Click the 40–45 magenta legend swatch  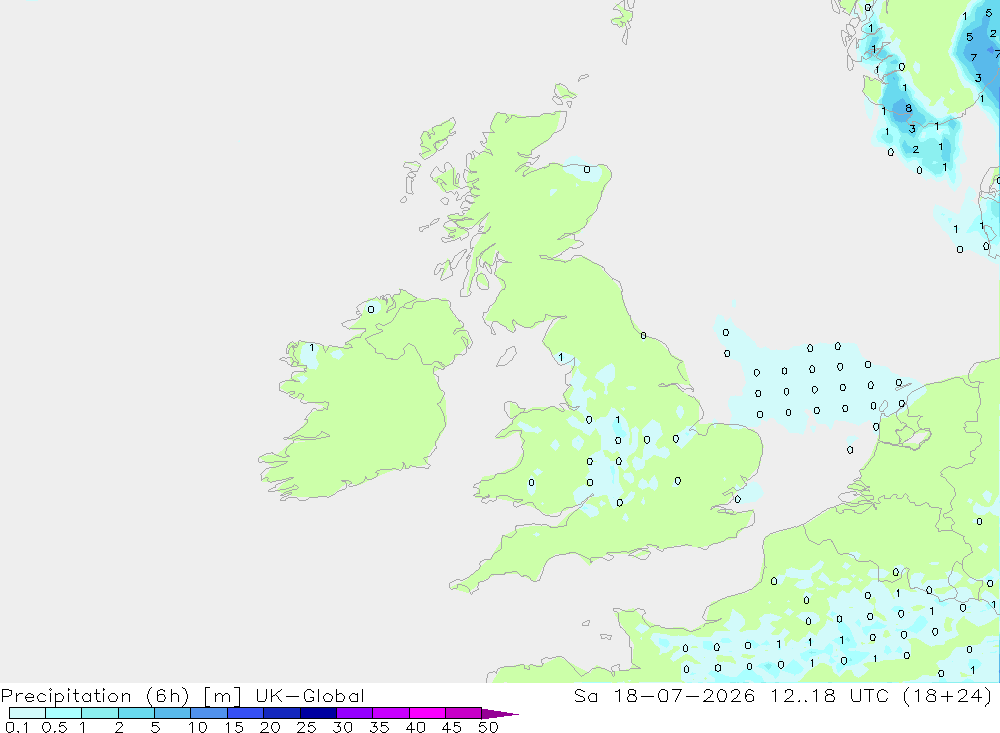[427, 713]
